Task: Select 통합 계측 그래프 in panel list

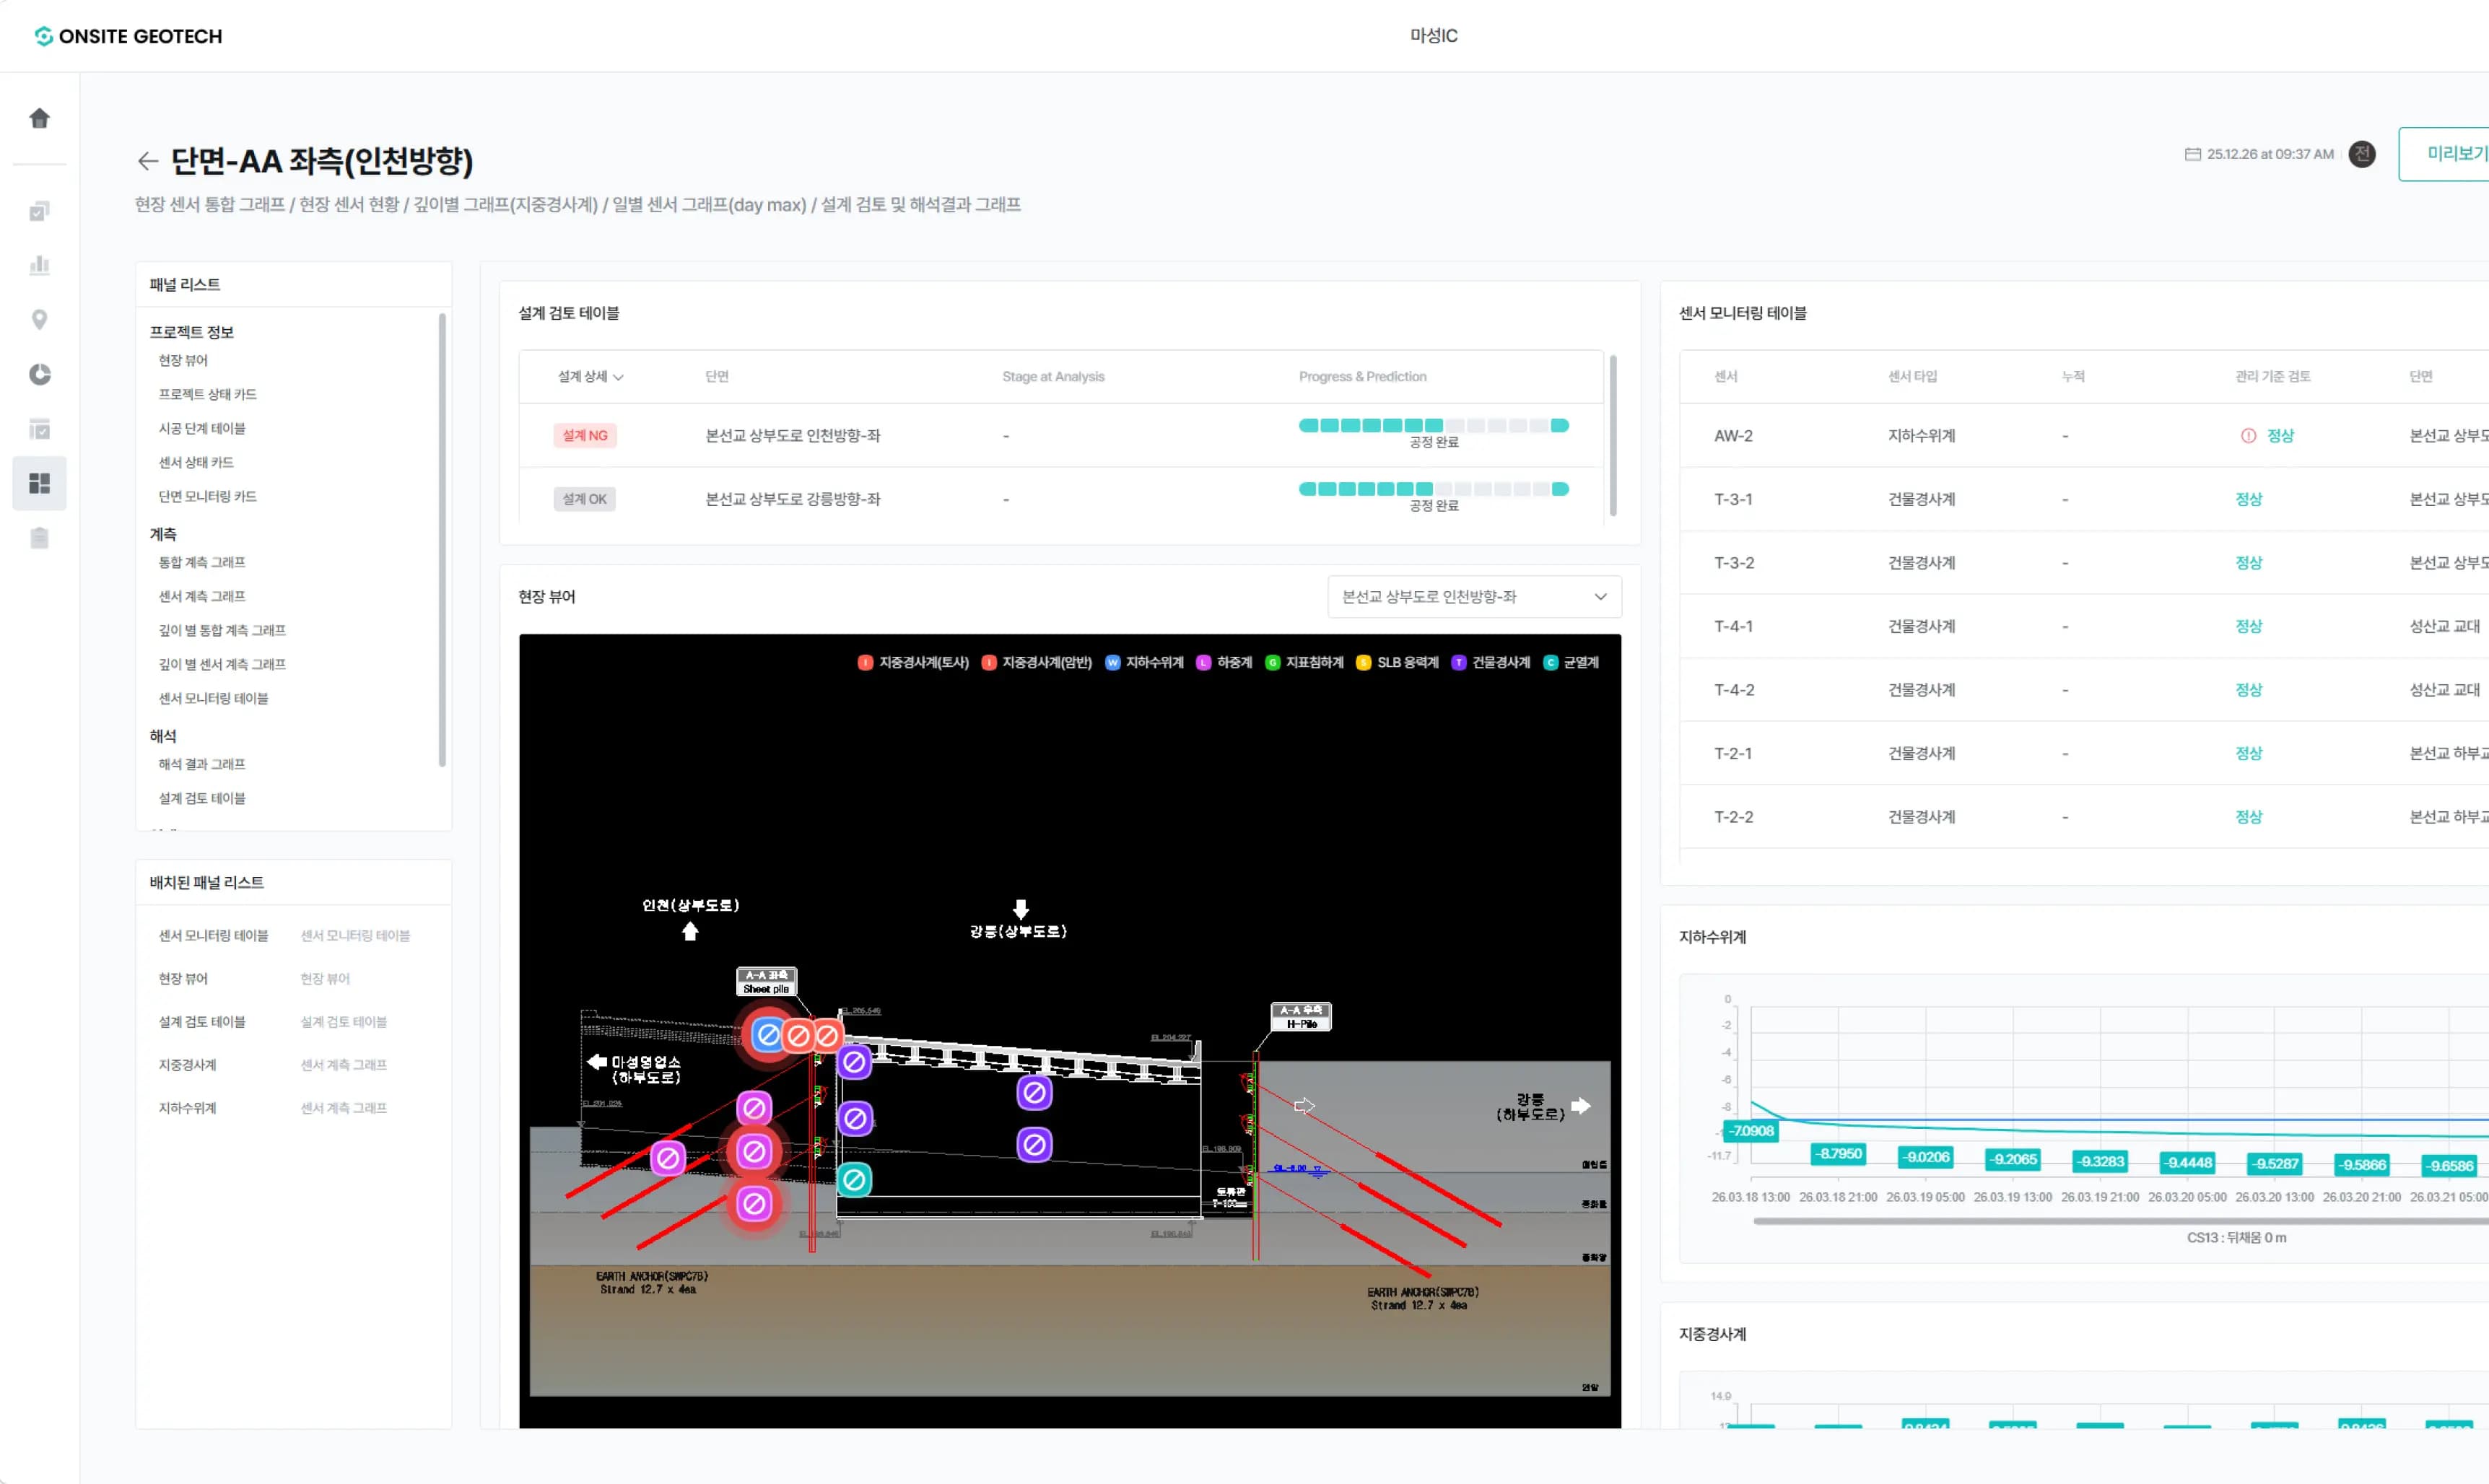Action: tap(202, 562)
